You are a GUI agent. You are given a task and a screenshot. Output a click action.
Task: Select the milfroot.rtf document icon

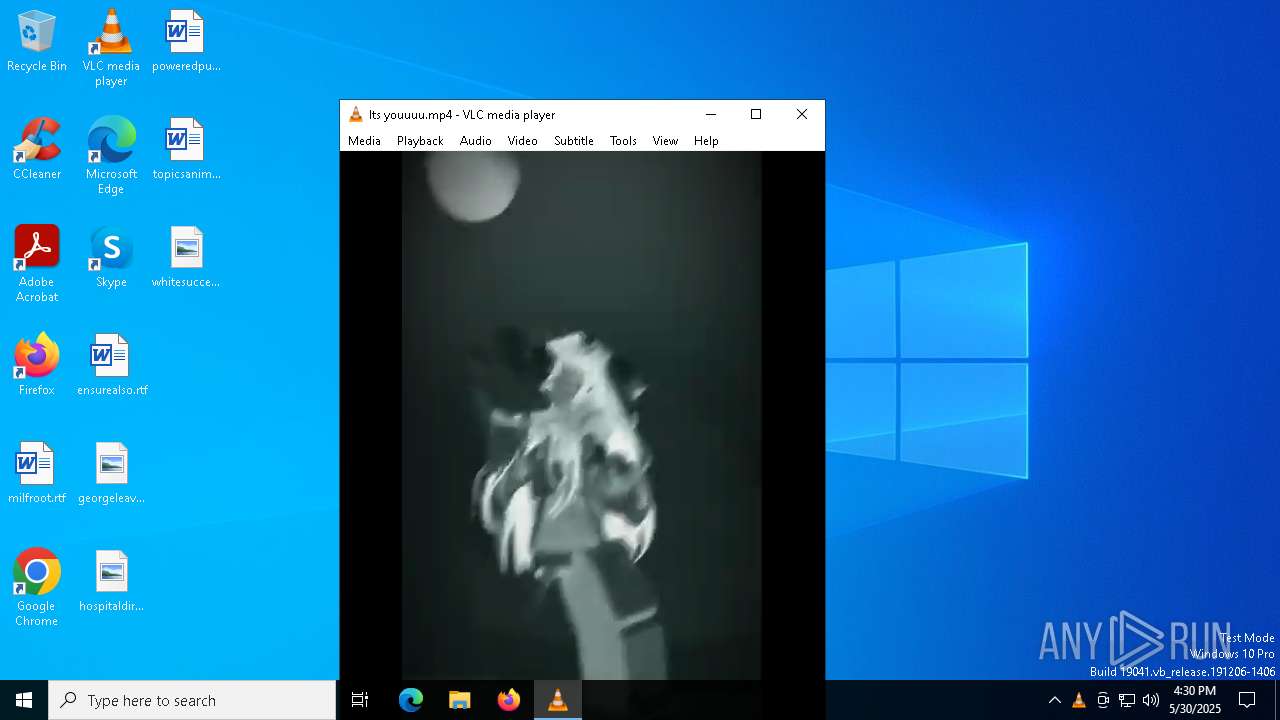click(x=37, y=474)
